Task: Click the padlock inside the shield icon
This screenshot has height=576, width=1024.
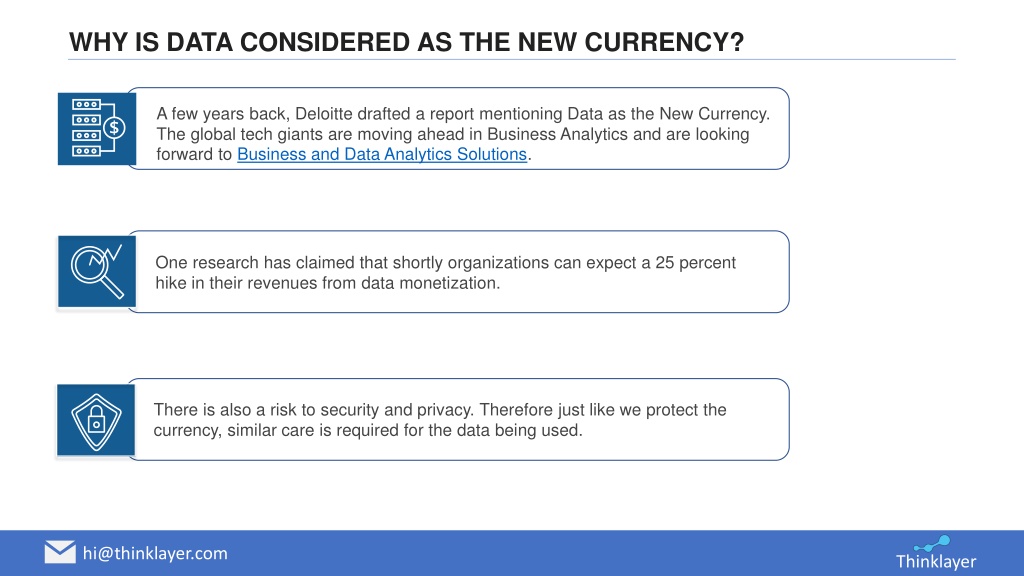Action: point(96,421)
